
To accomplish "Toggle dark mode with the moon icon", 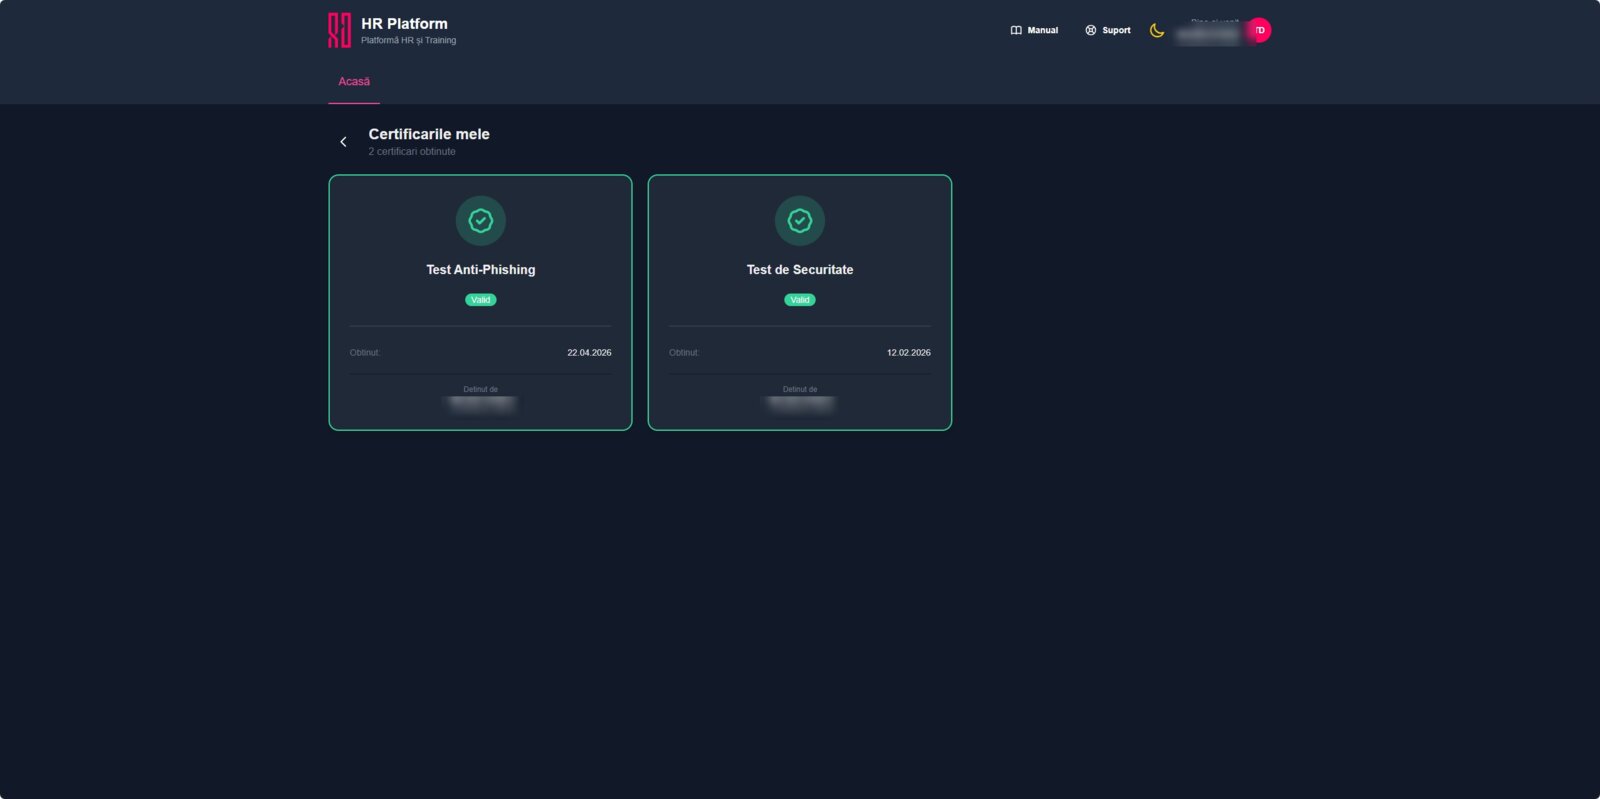I will [1157, 30].
